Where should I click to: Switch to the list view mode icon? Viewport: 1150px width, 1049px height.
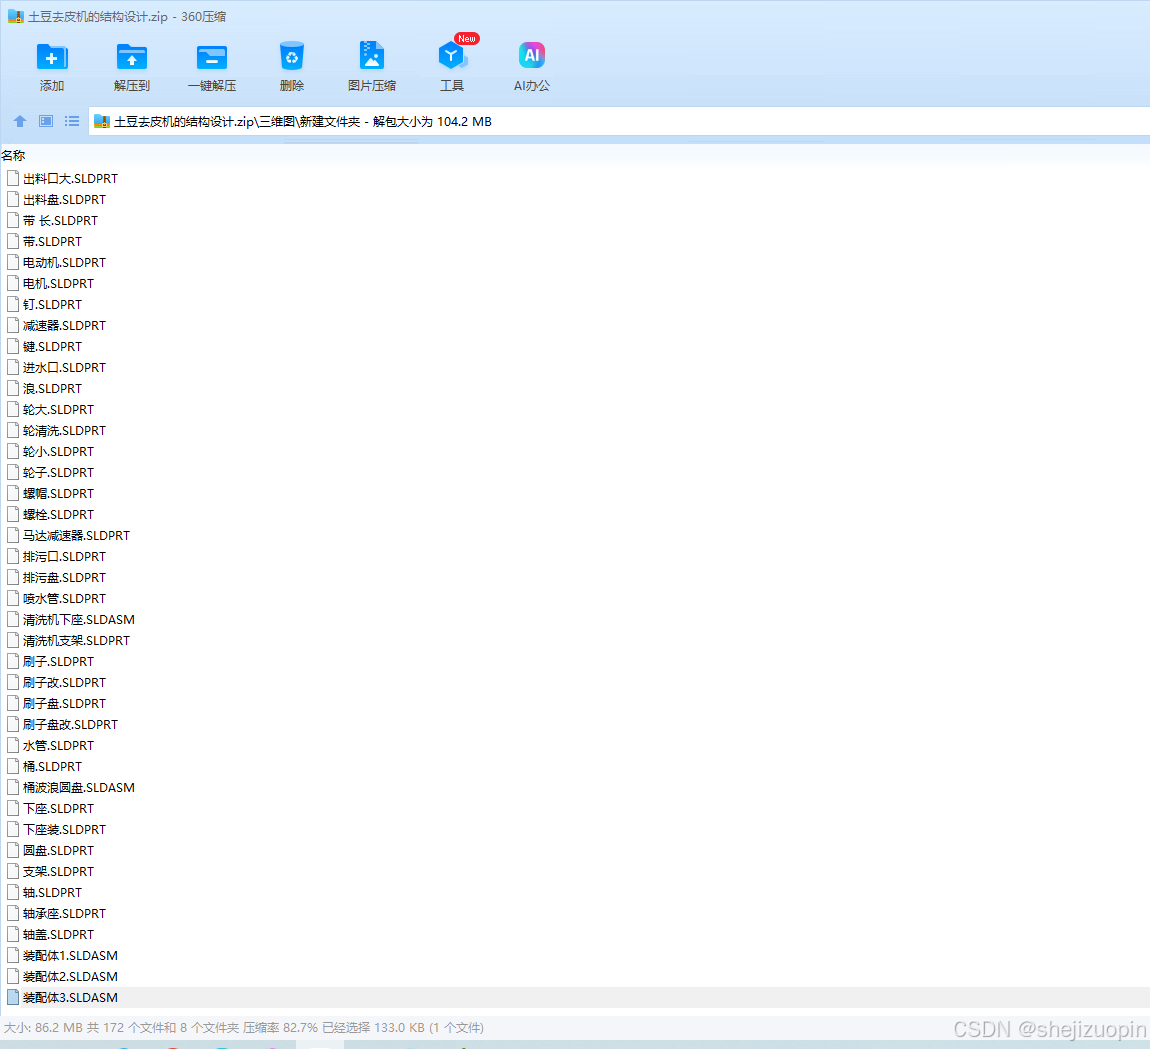point(72,121)
